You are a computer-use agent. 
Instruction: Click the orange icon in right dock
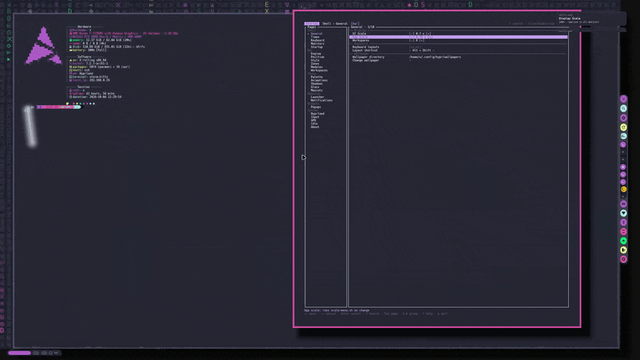(x=624, y=189)
